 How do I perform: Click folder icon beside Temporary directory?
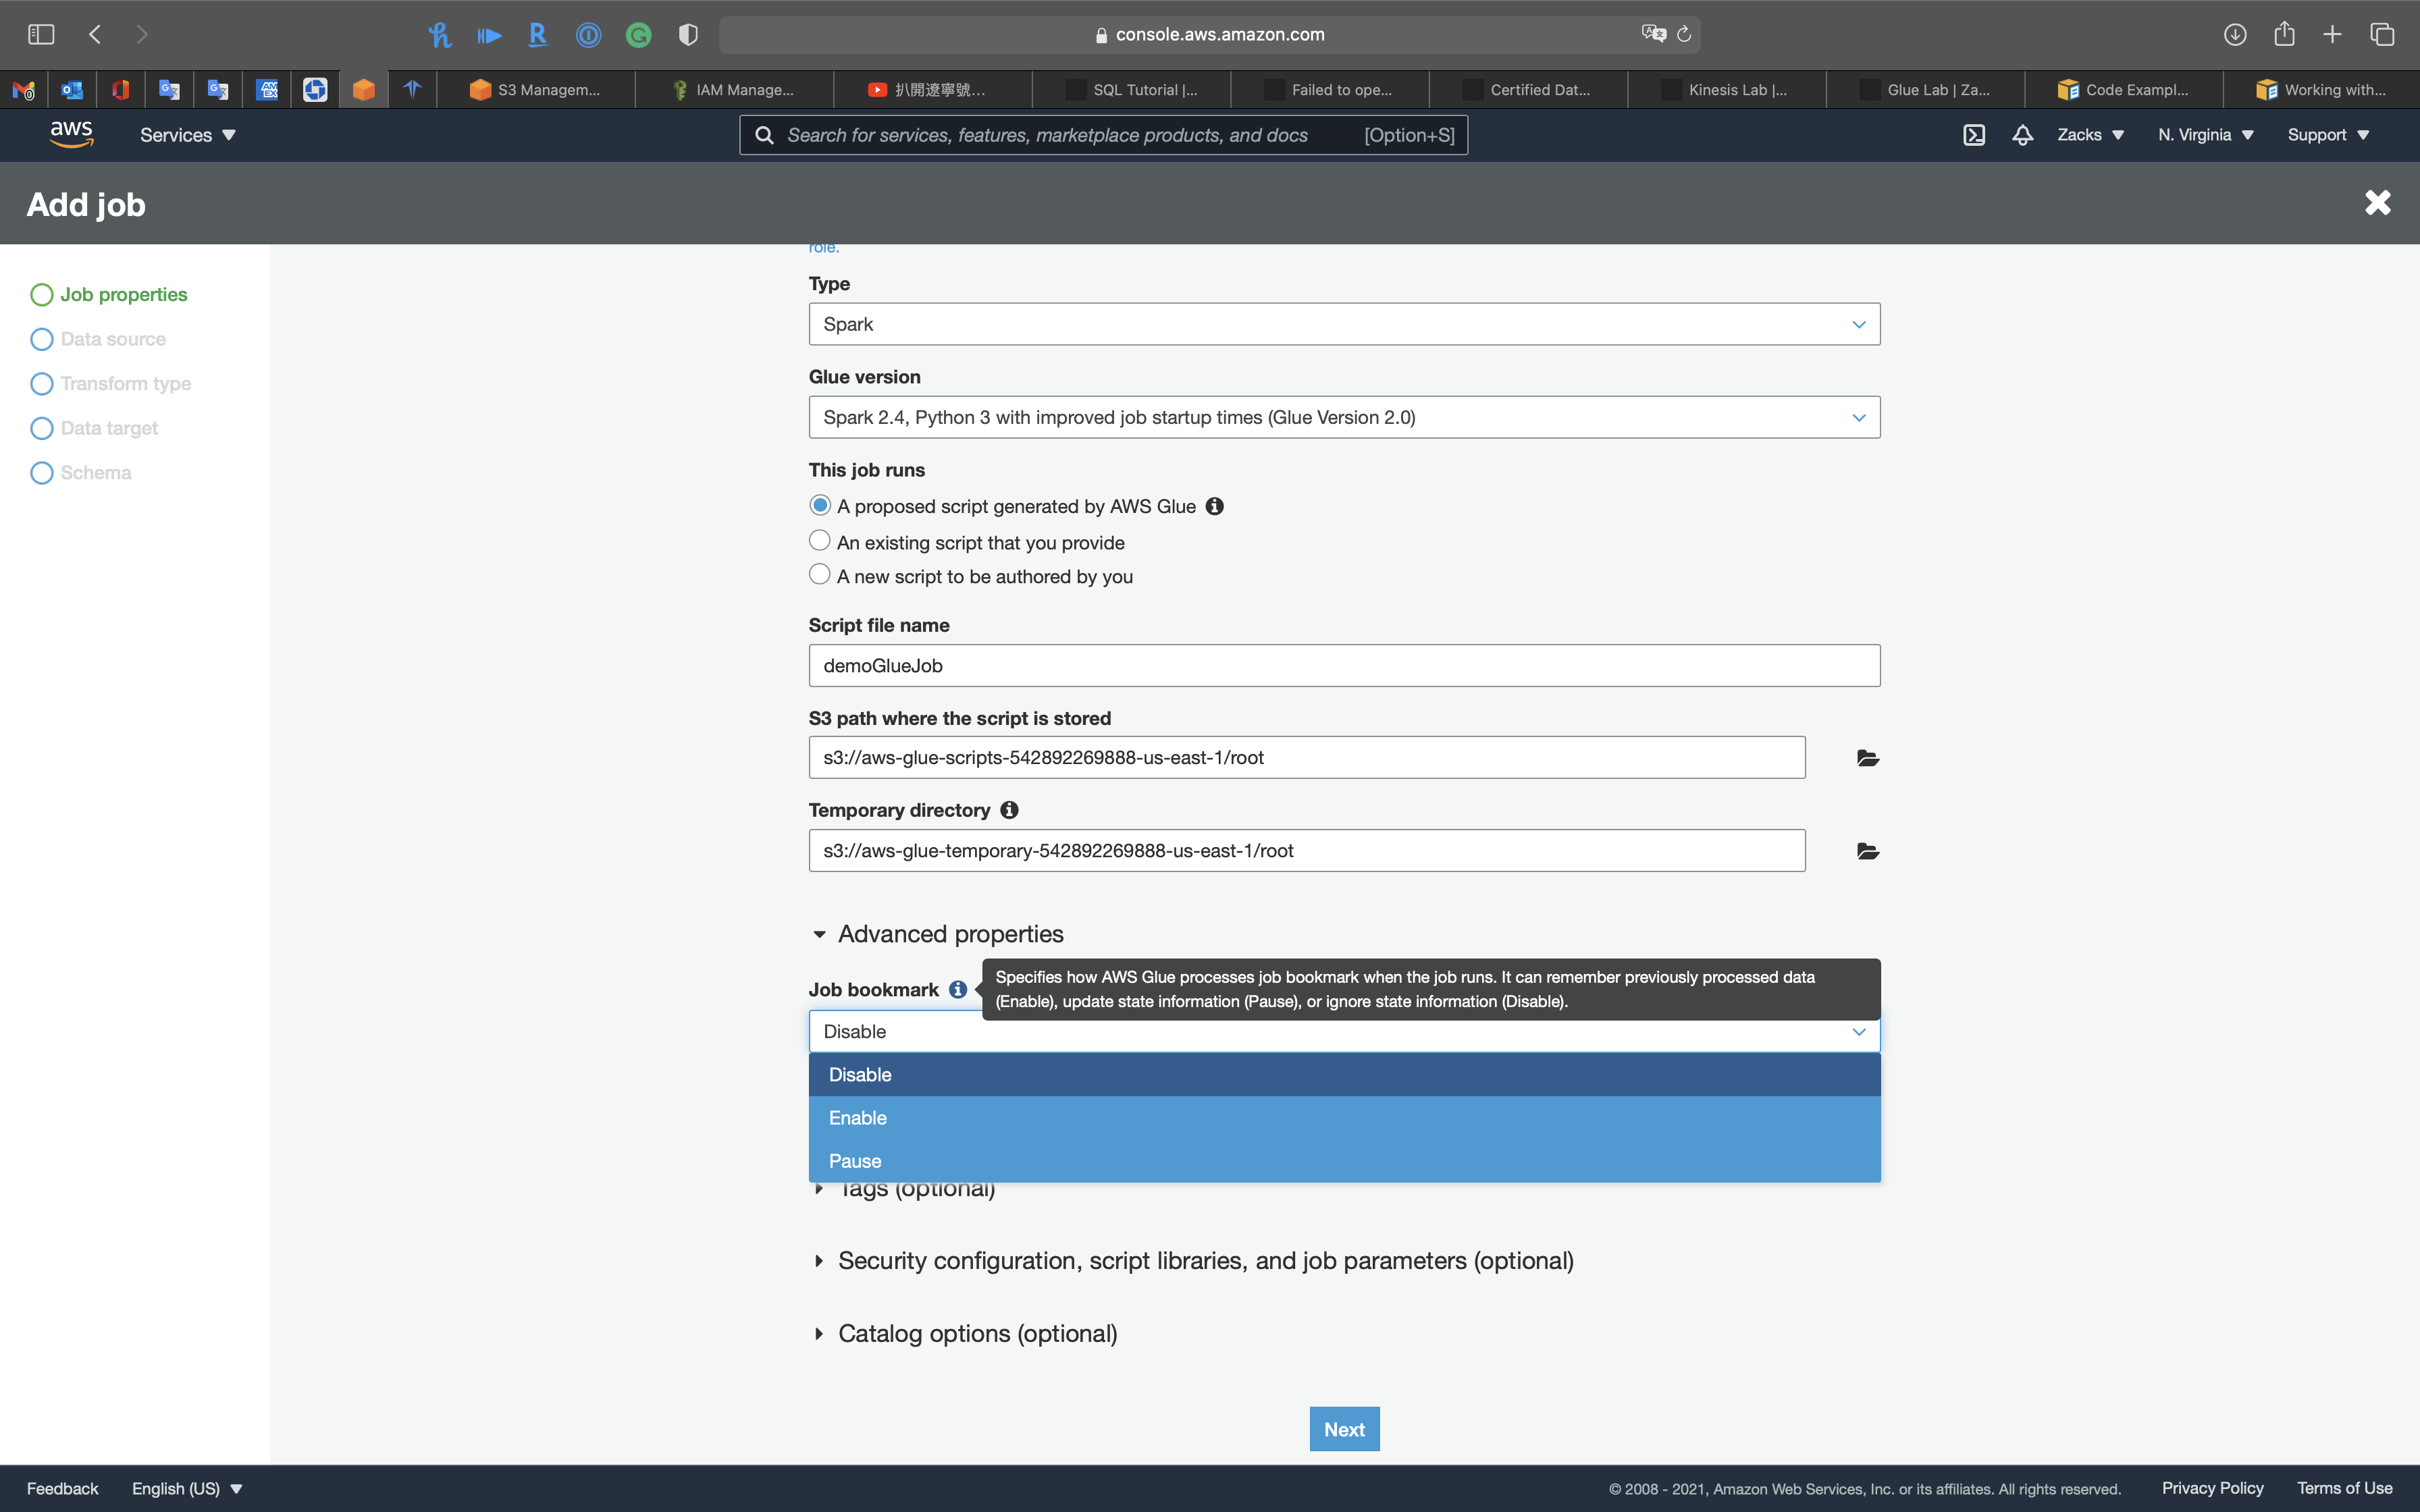tap(1867, 851)
